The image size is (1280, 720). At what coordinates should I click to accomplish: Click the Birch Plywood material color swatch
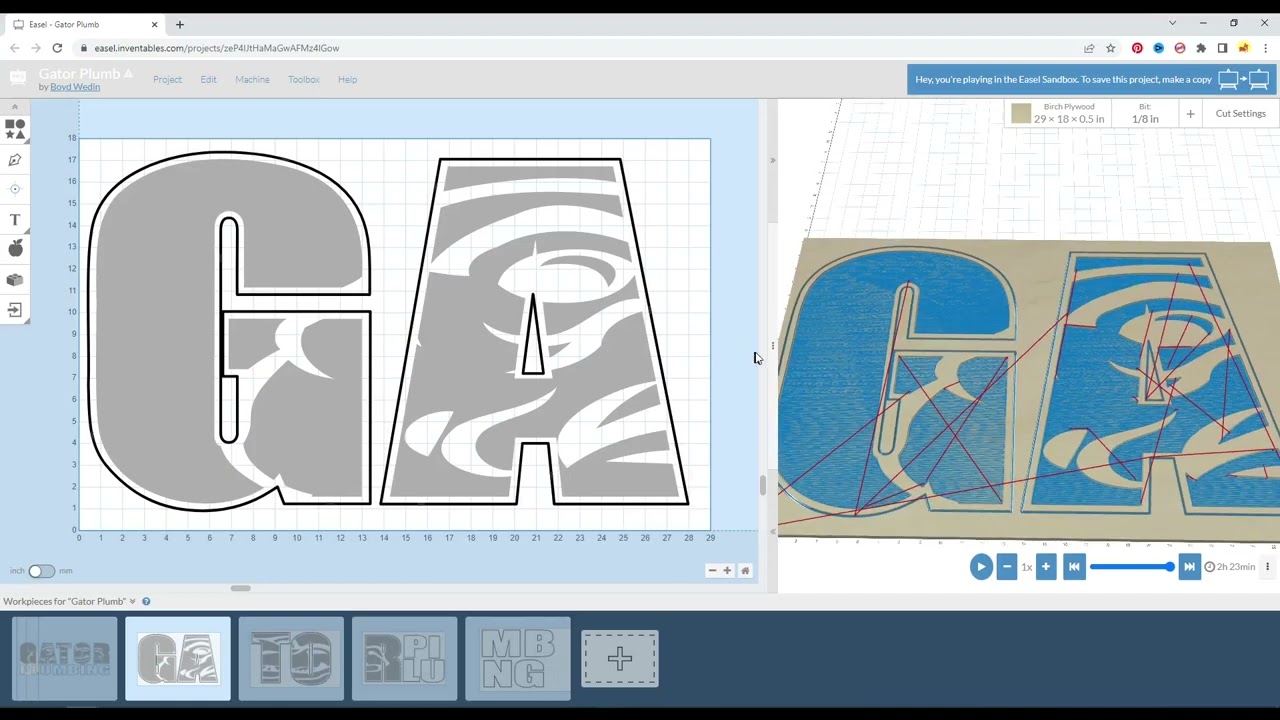(1021, 114)
